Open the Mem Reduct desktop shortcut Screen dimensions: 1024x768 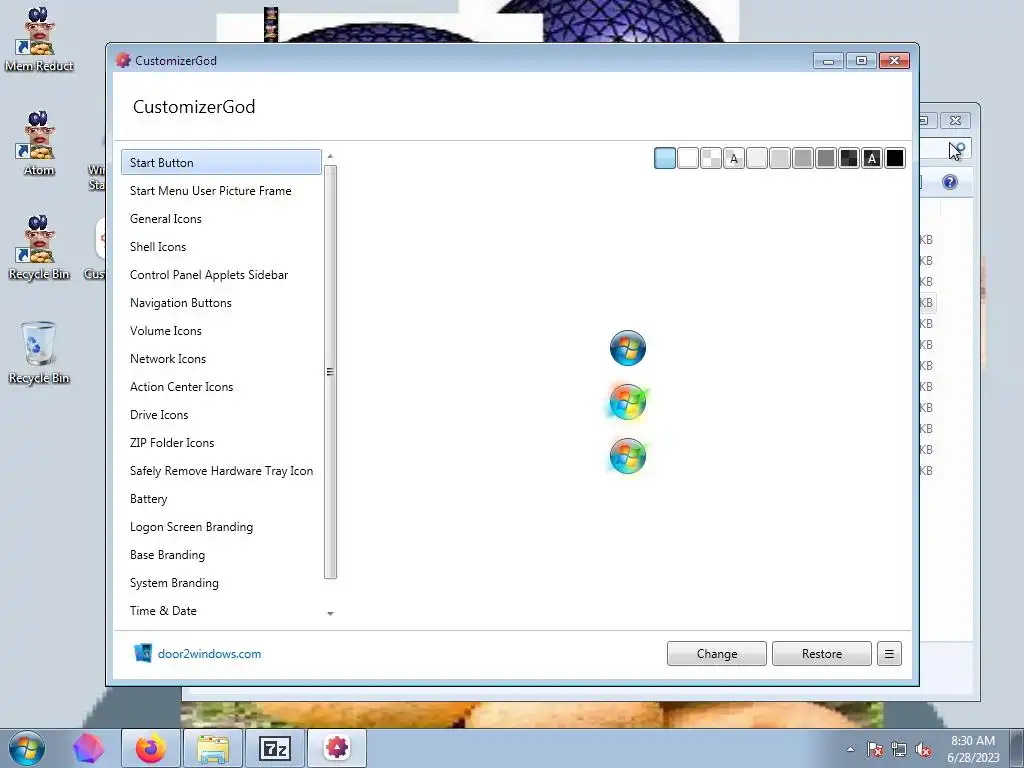[x=39, y=40]
